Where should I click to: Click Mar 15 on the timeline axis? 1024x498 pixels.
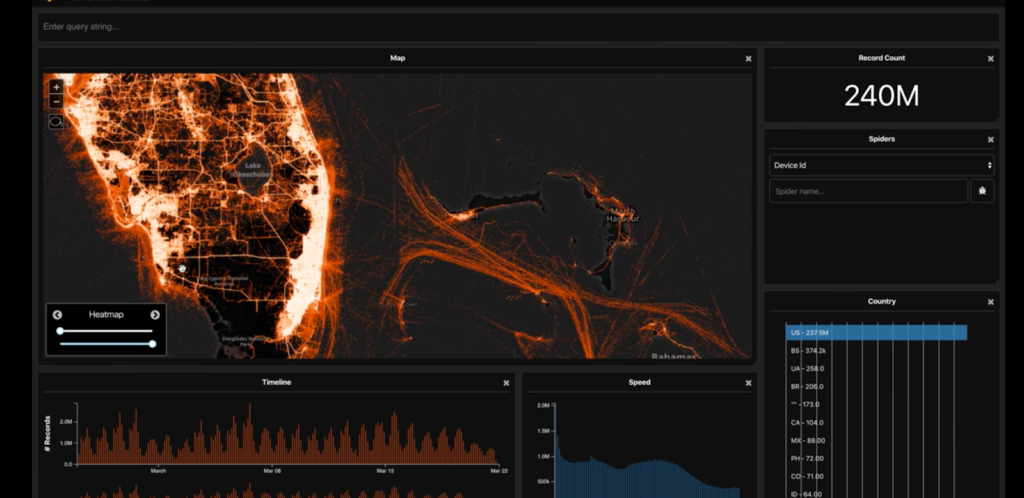385,471
